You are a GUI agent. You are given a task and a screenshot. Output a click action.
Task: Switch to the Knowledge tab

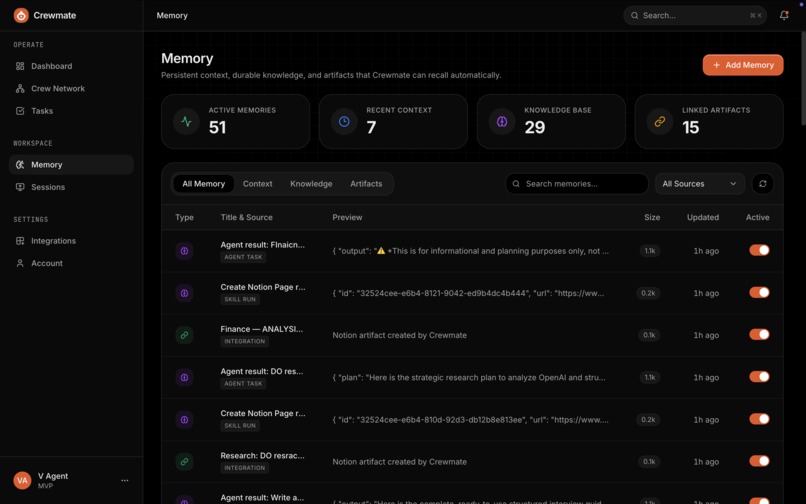point(311,184)
